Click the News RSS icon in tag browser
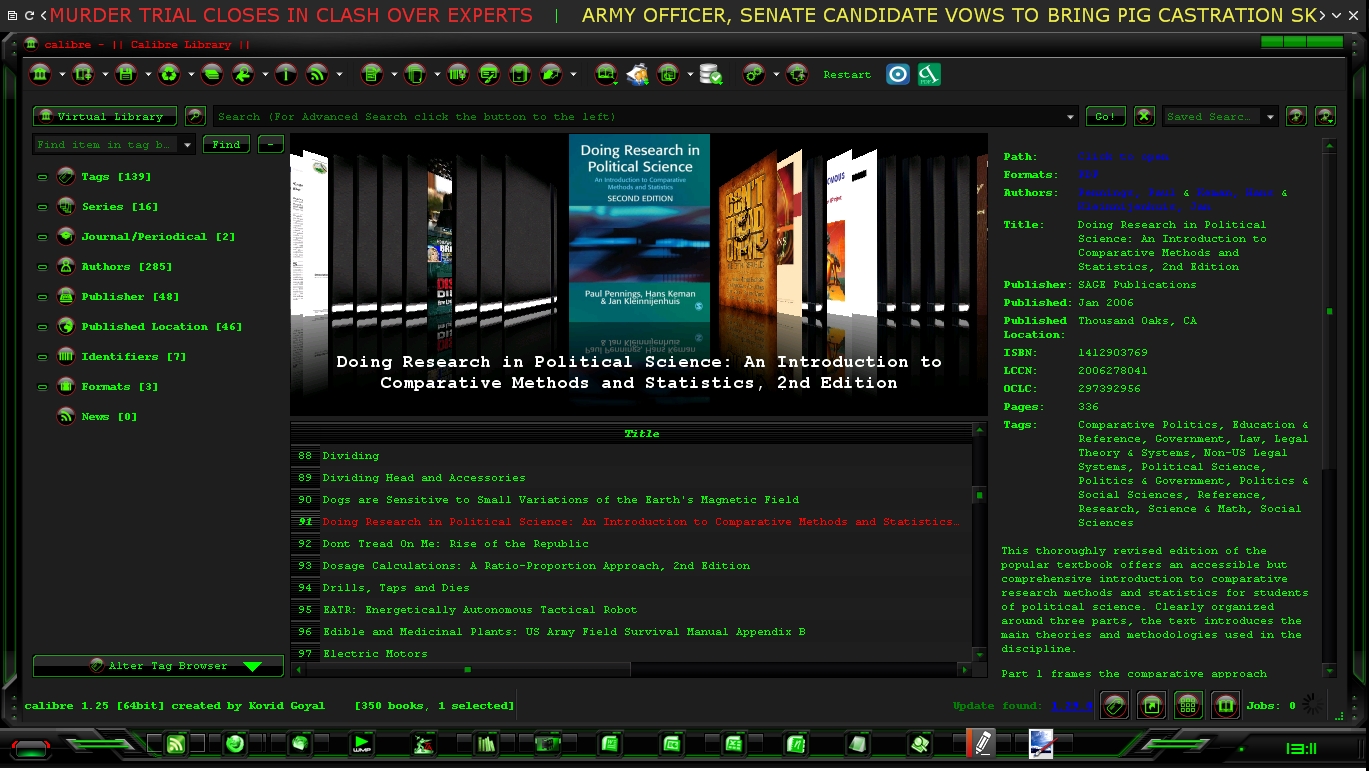Viewport: 1369px width, 771px height. pyautogui.click(x=66, y=416)
